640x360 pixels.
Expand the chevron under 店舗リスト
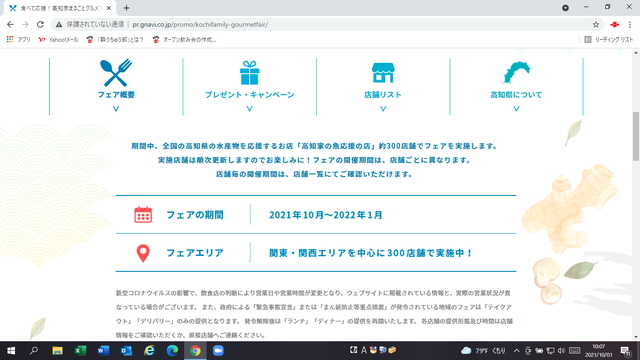pos(383,109)
